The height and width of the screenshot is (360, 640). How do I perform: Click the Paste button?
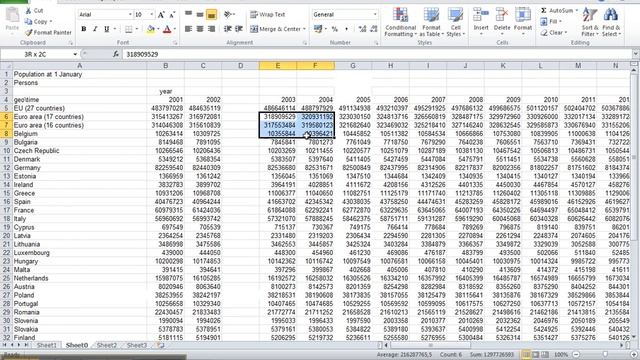12,19
